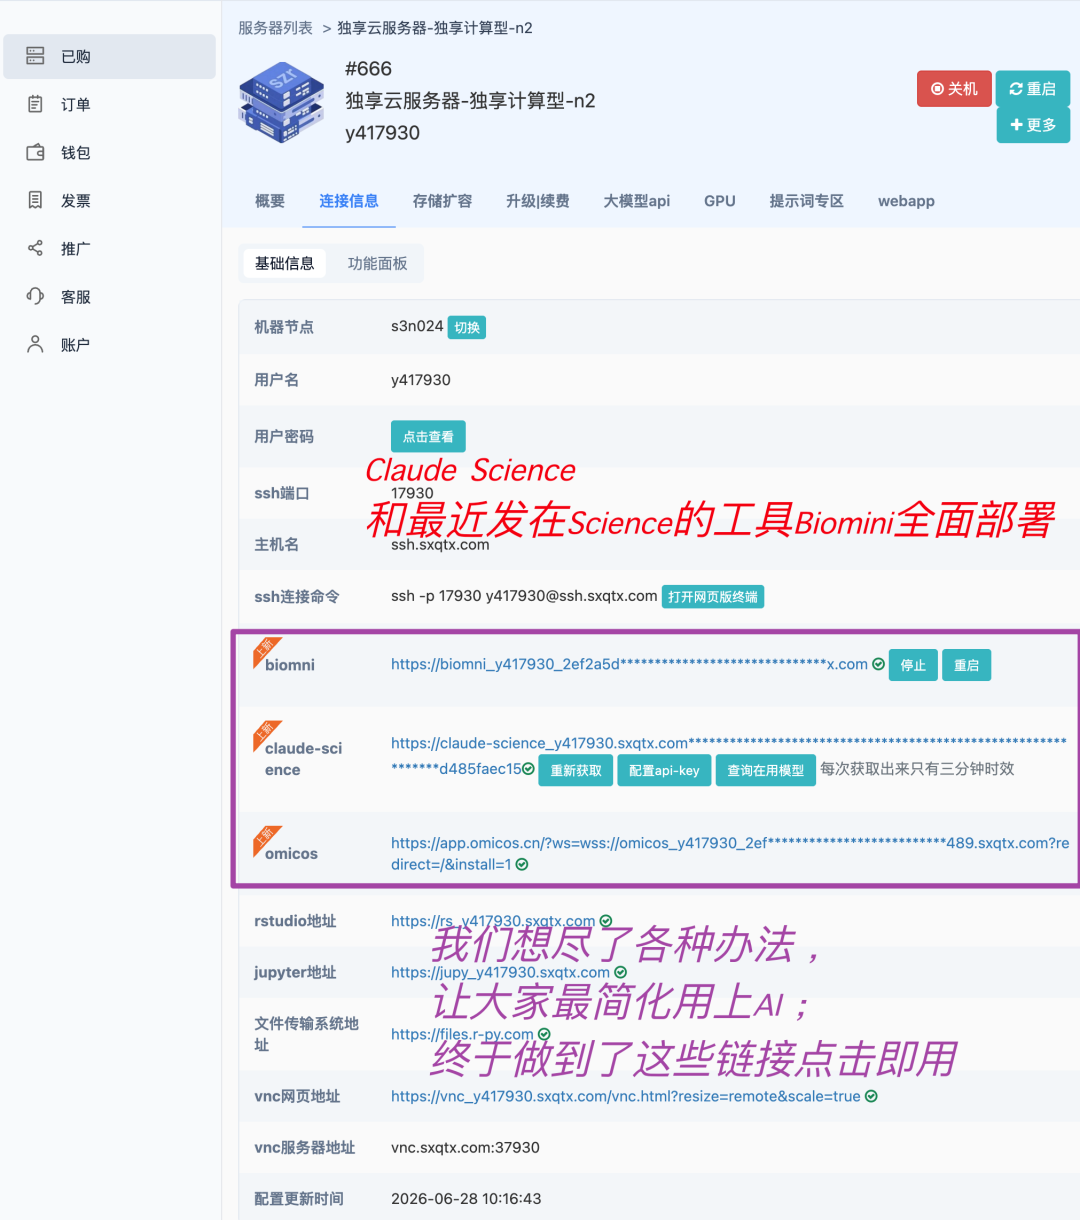Open the GPU tab
This screenshot has height=1220, width=1080.
720,201
